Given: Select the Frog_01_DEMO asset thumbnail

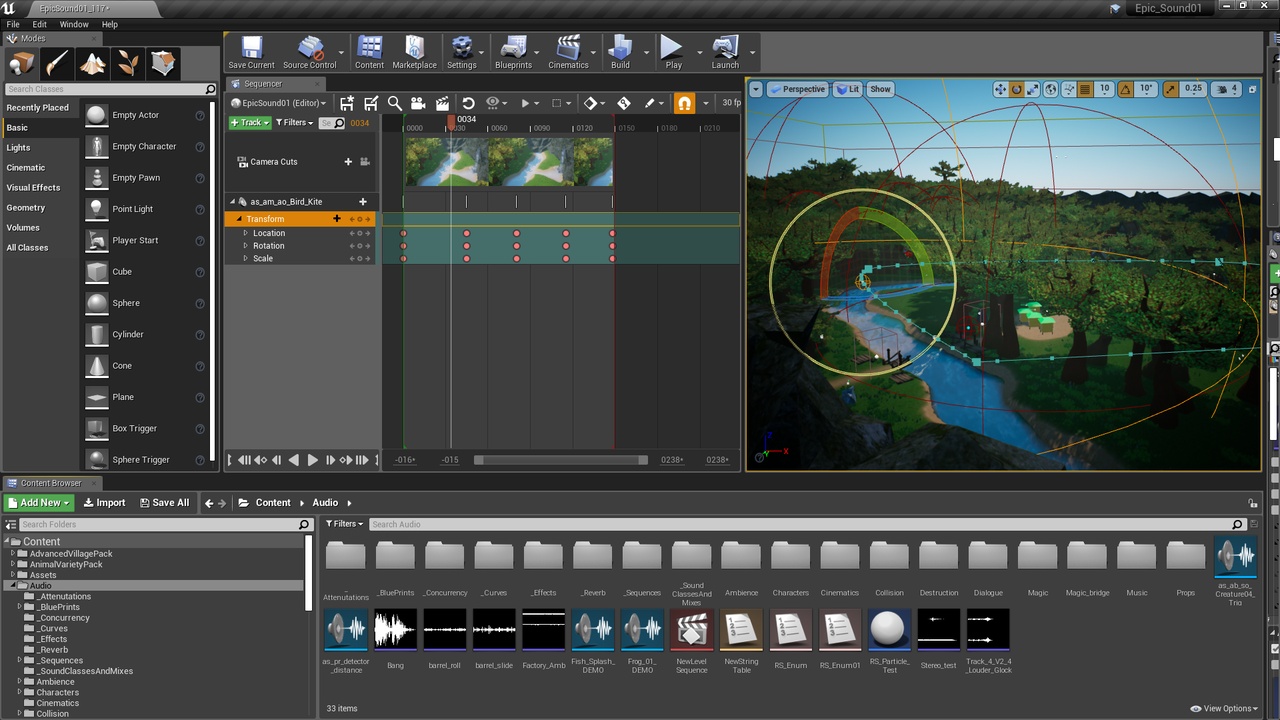Looking at the screenshot, I should tap(642, 630).
